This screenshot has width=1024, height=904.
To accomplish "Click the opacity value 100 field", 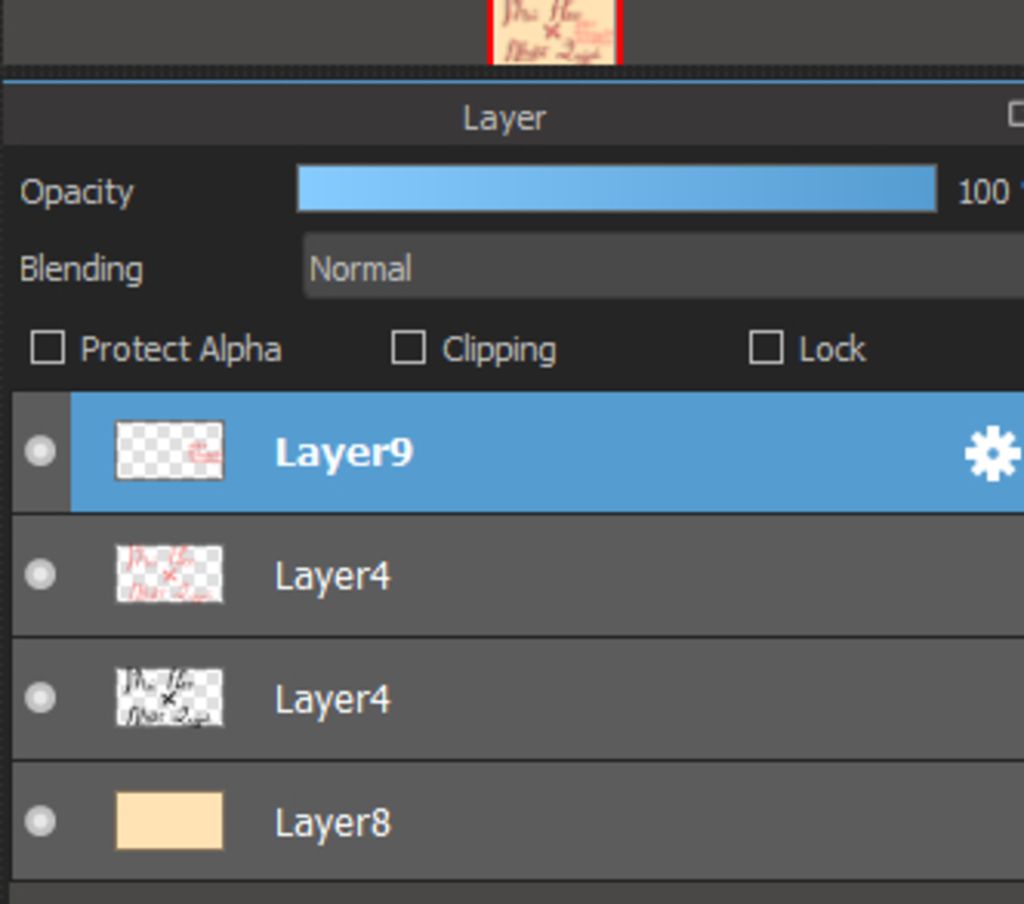I will tap(983, 192).
